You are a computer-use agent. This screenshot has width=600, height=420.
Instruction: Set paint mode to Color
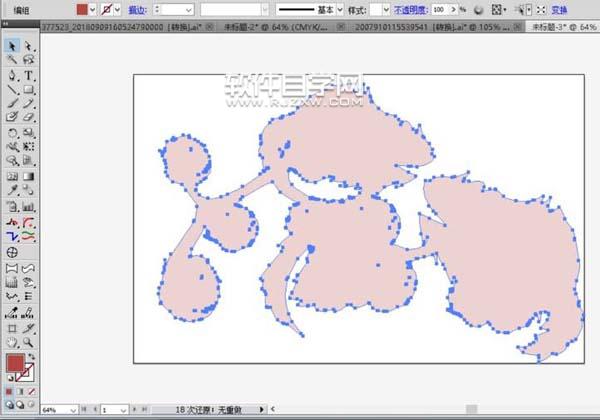9,392
